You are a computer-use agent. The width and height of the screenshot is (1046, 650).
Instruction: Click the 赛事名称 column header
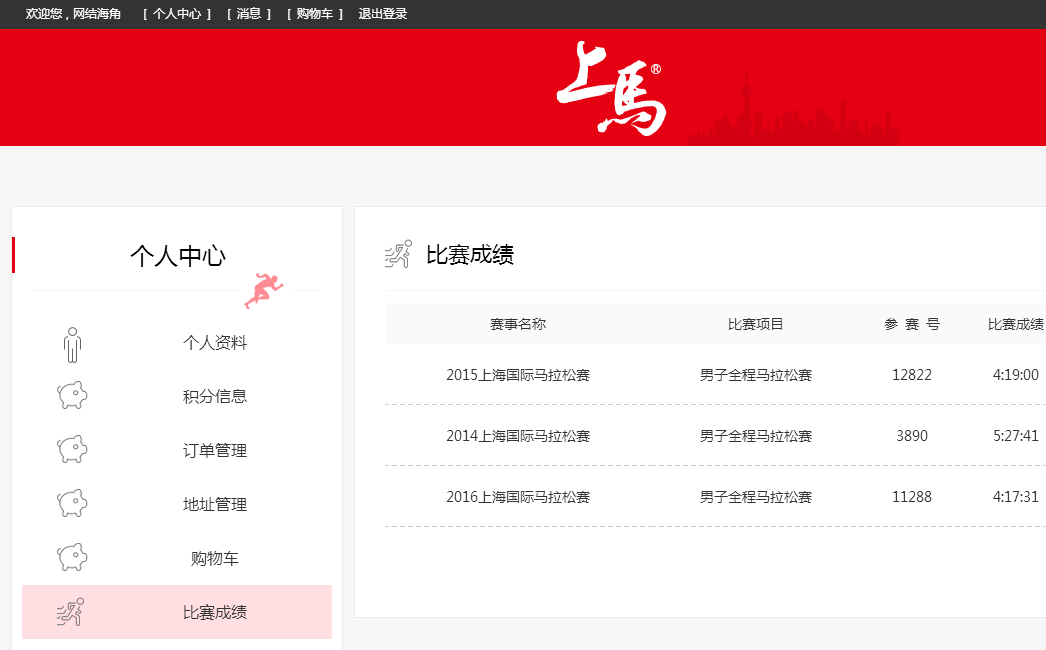click(518, 324)
